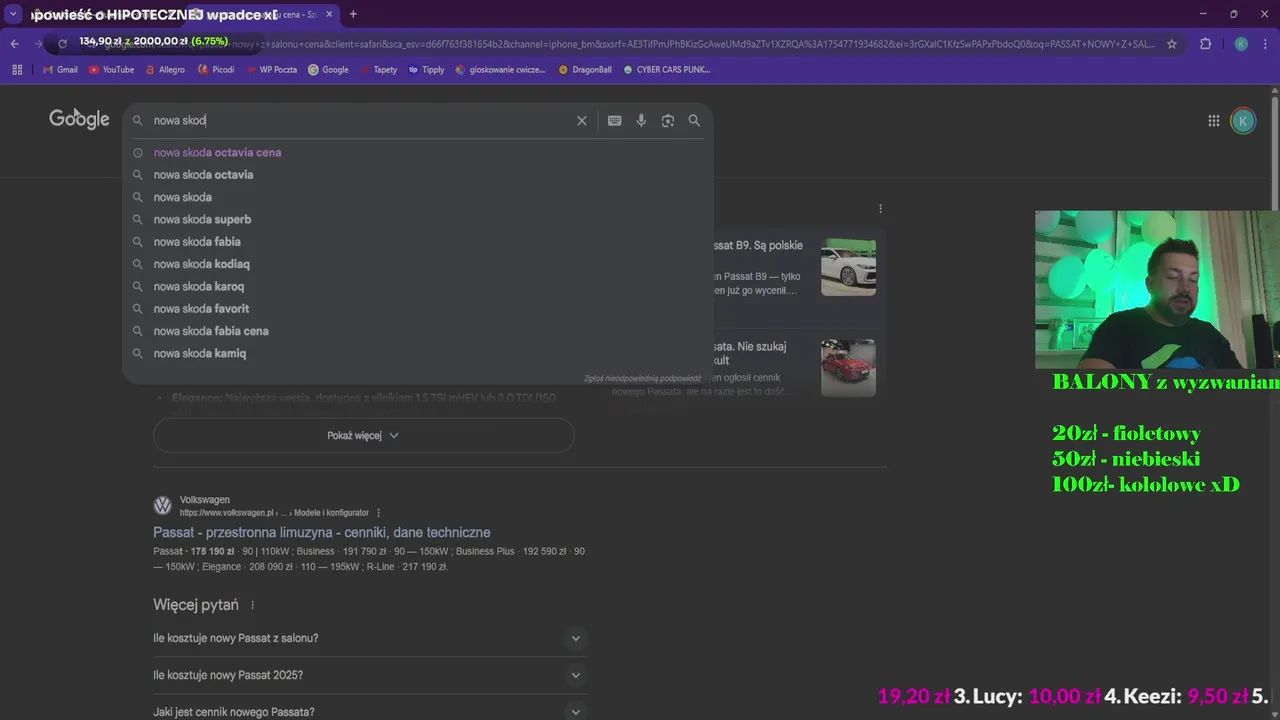Image resolution: width=1280 pixels, height=720 pixels.
Task: Open three-dot options above the news cards
Action: tap(880, 209)
